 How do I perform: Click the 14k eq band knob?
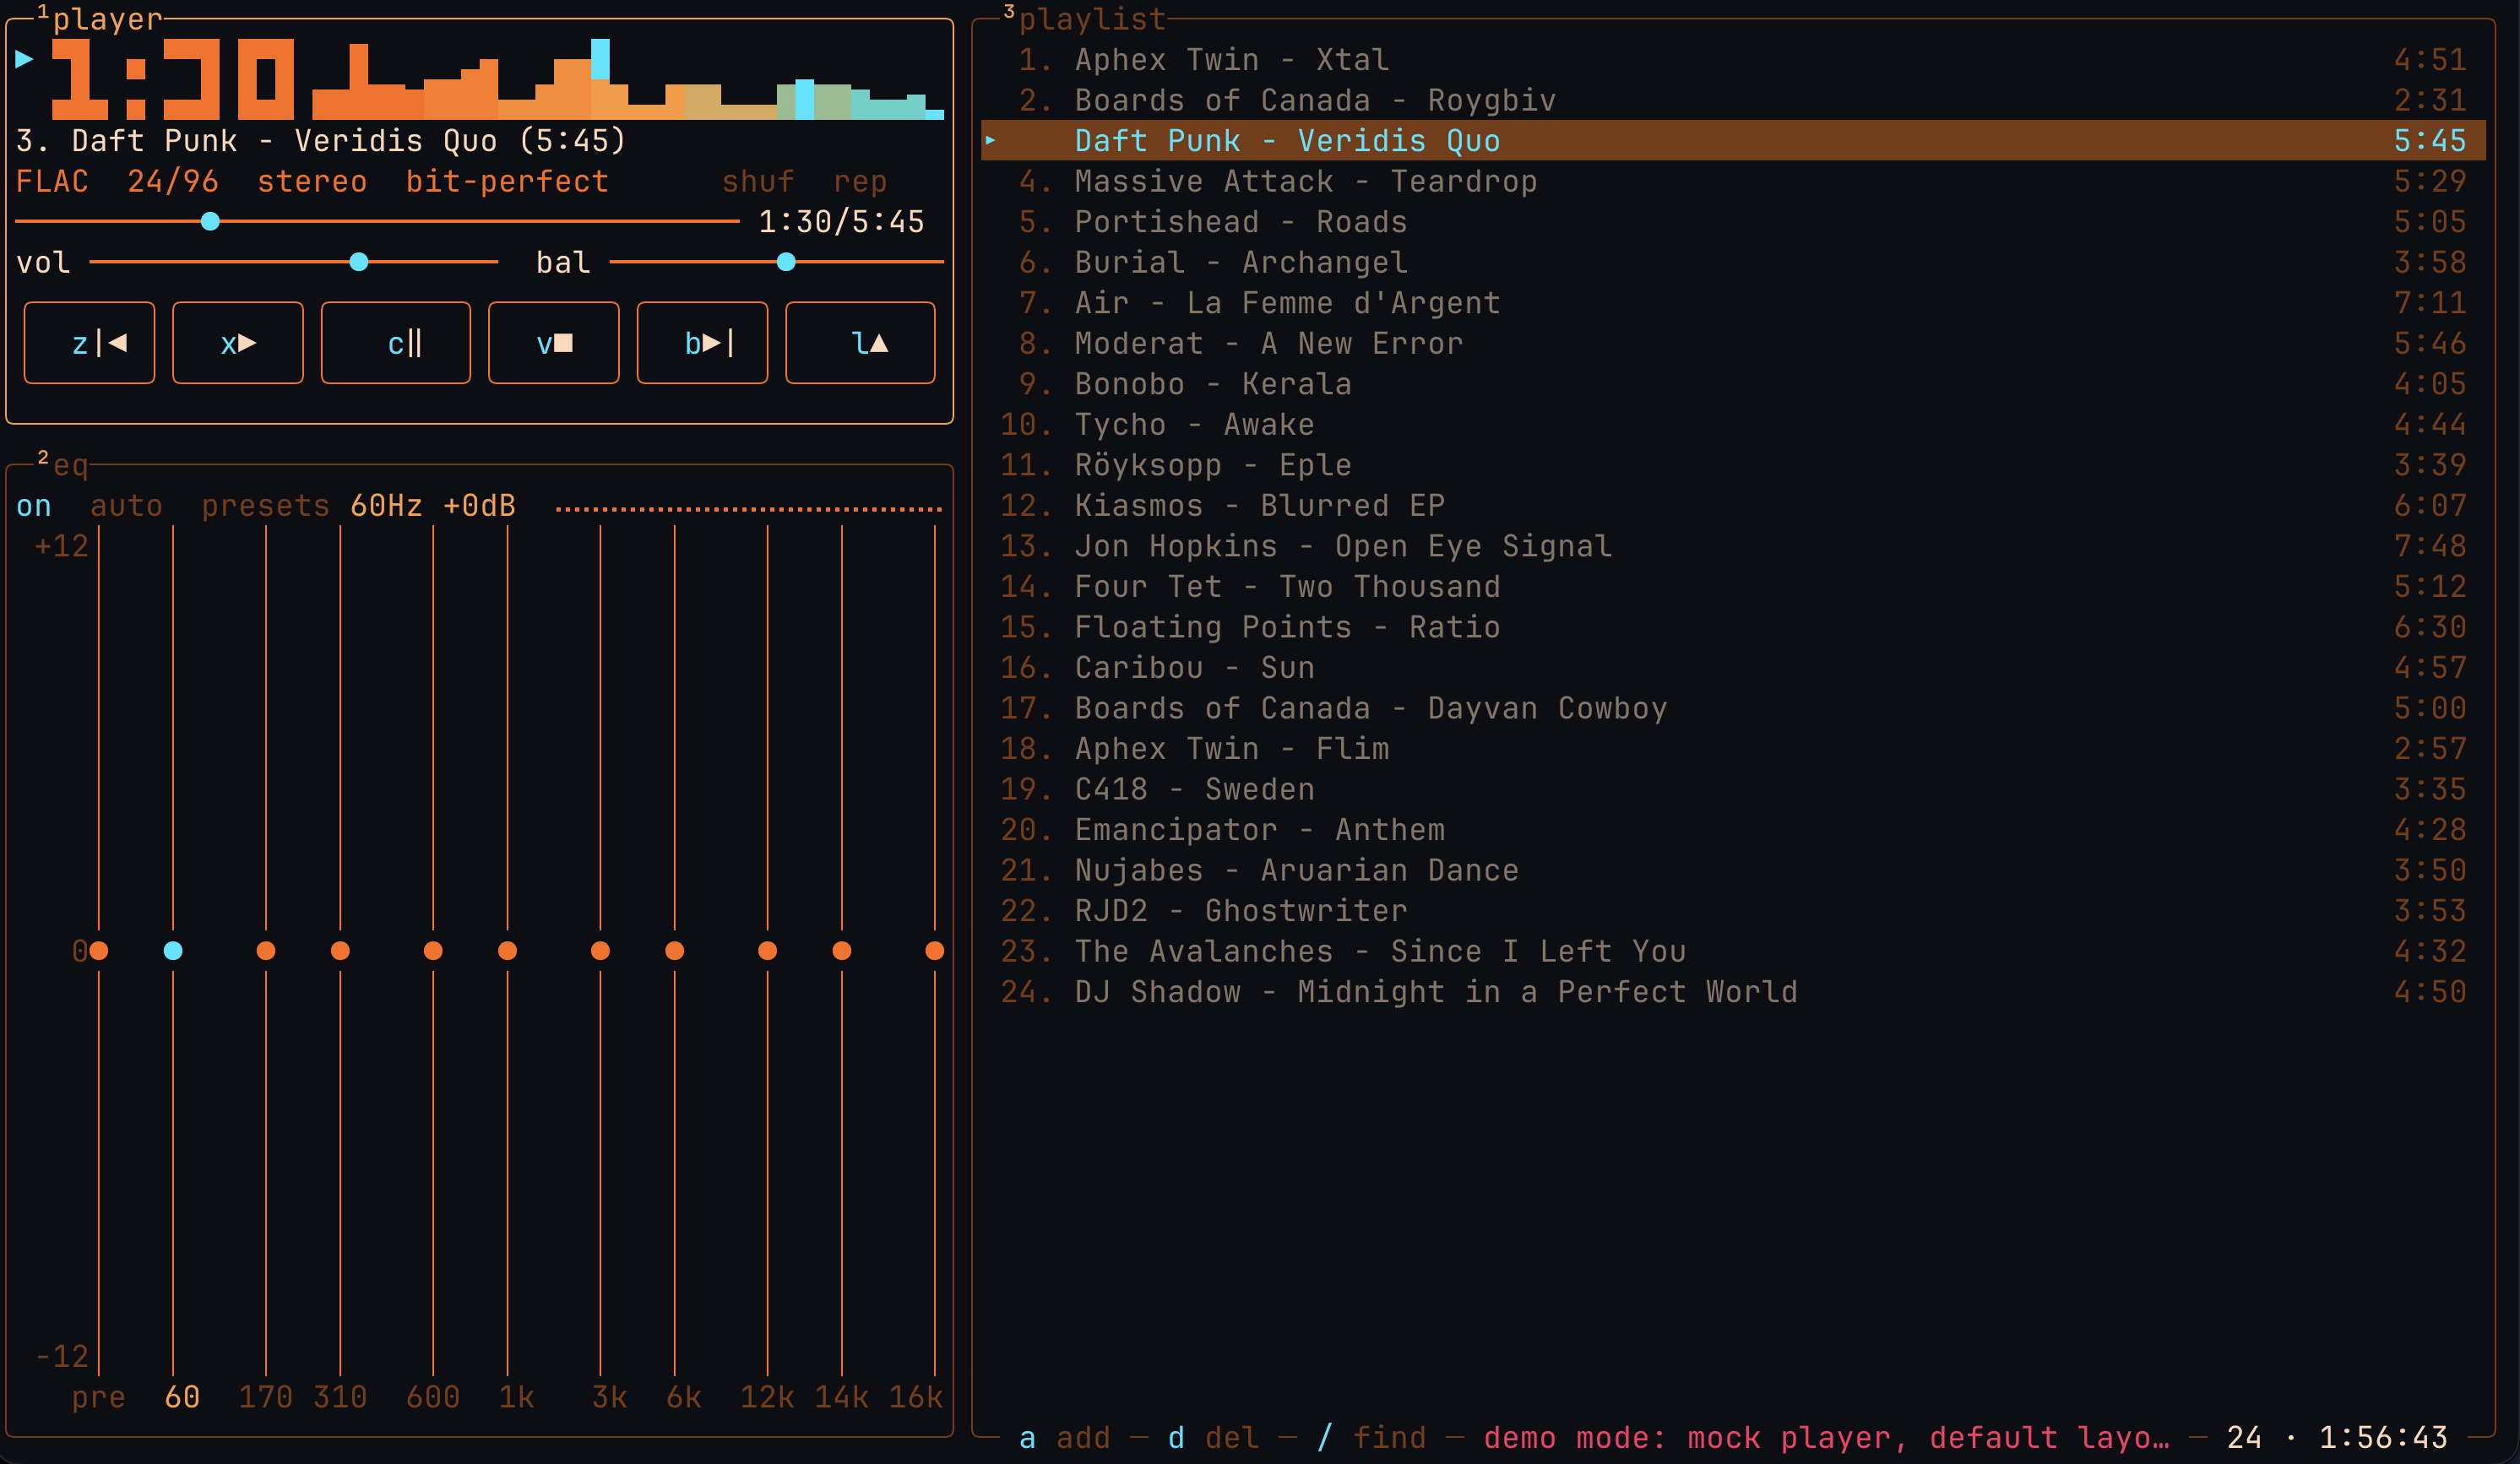click(x=842, y=950)
